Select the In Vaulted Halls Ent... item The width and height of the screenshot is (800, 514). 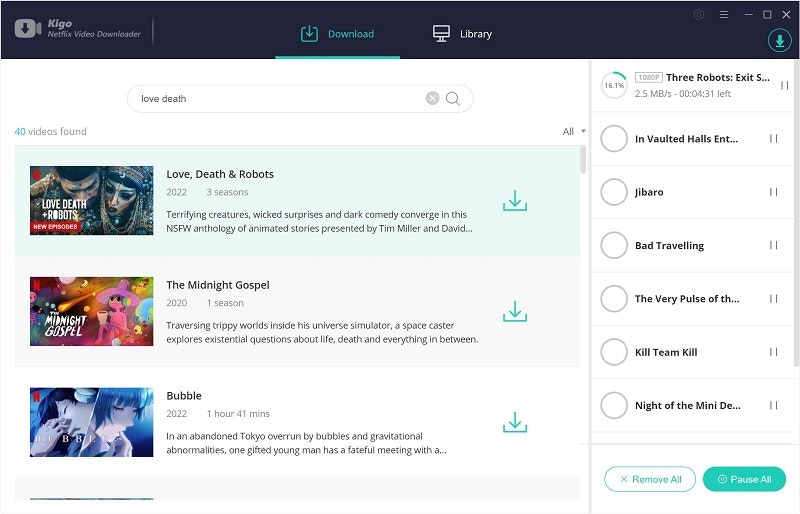(x=686, y=139)
